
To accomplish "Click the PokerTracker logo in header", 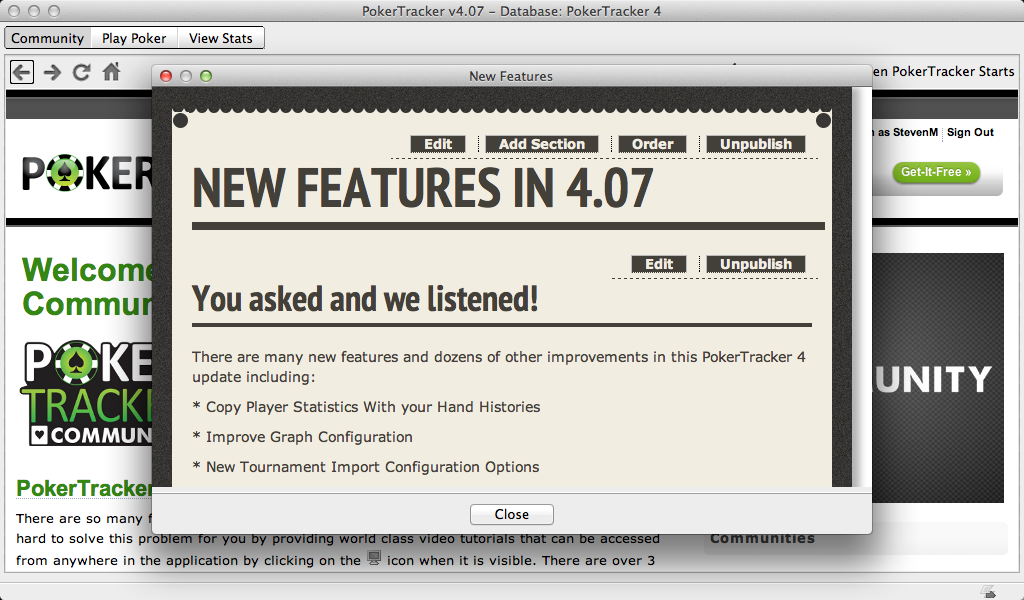I will tap(87, 173).
